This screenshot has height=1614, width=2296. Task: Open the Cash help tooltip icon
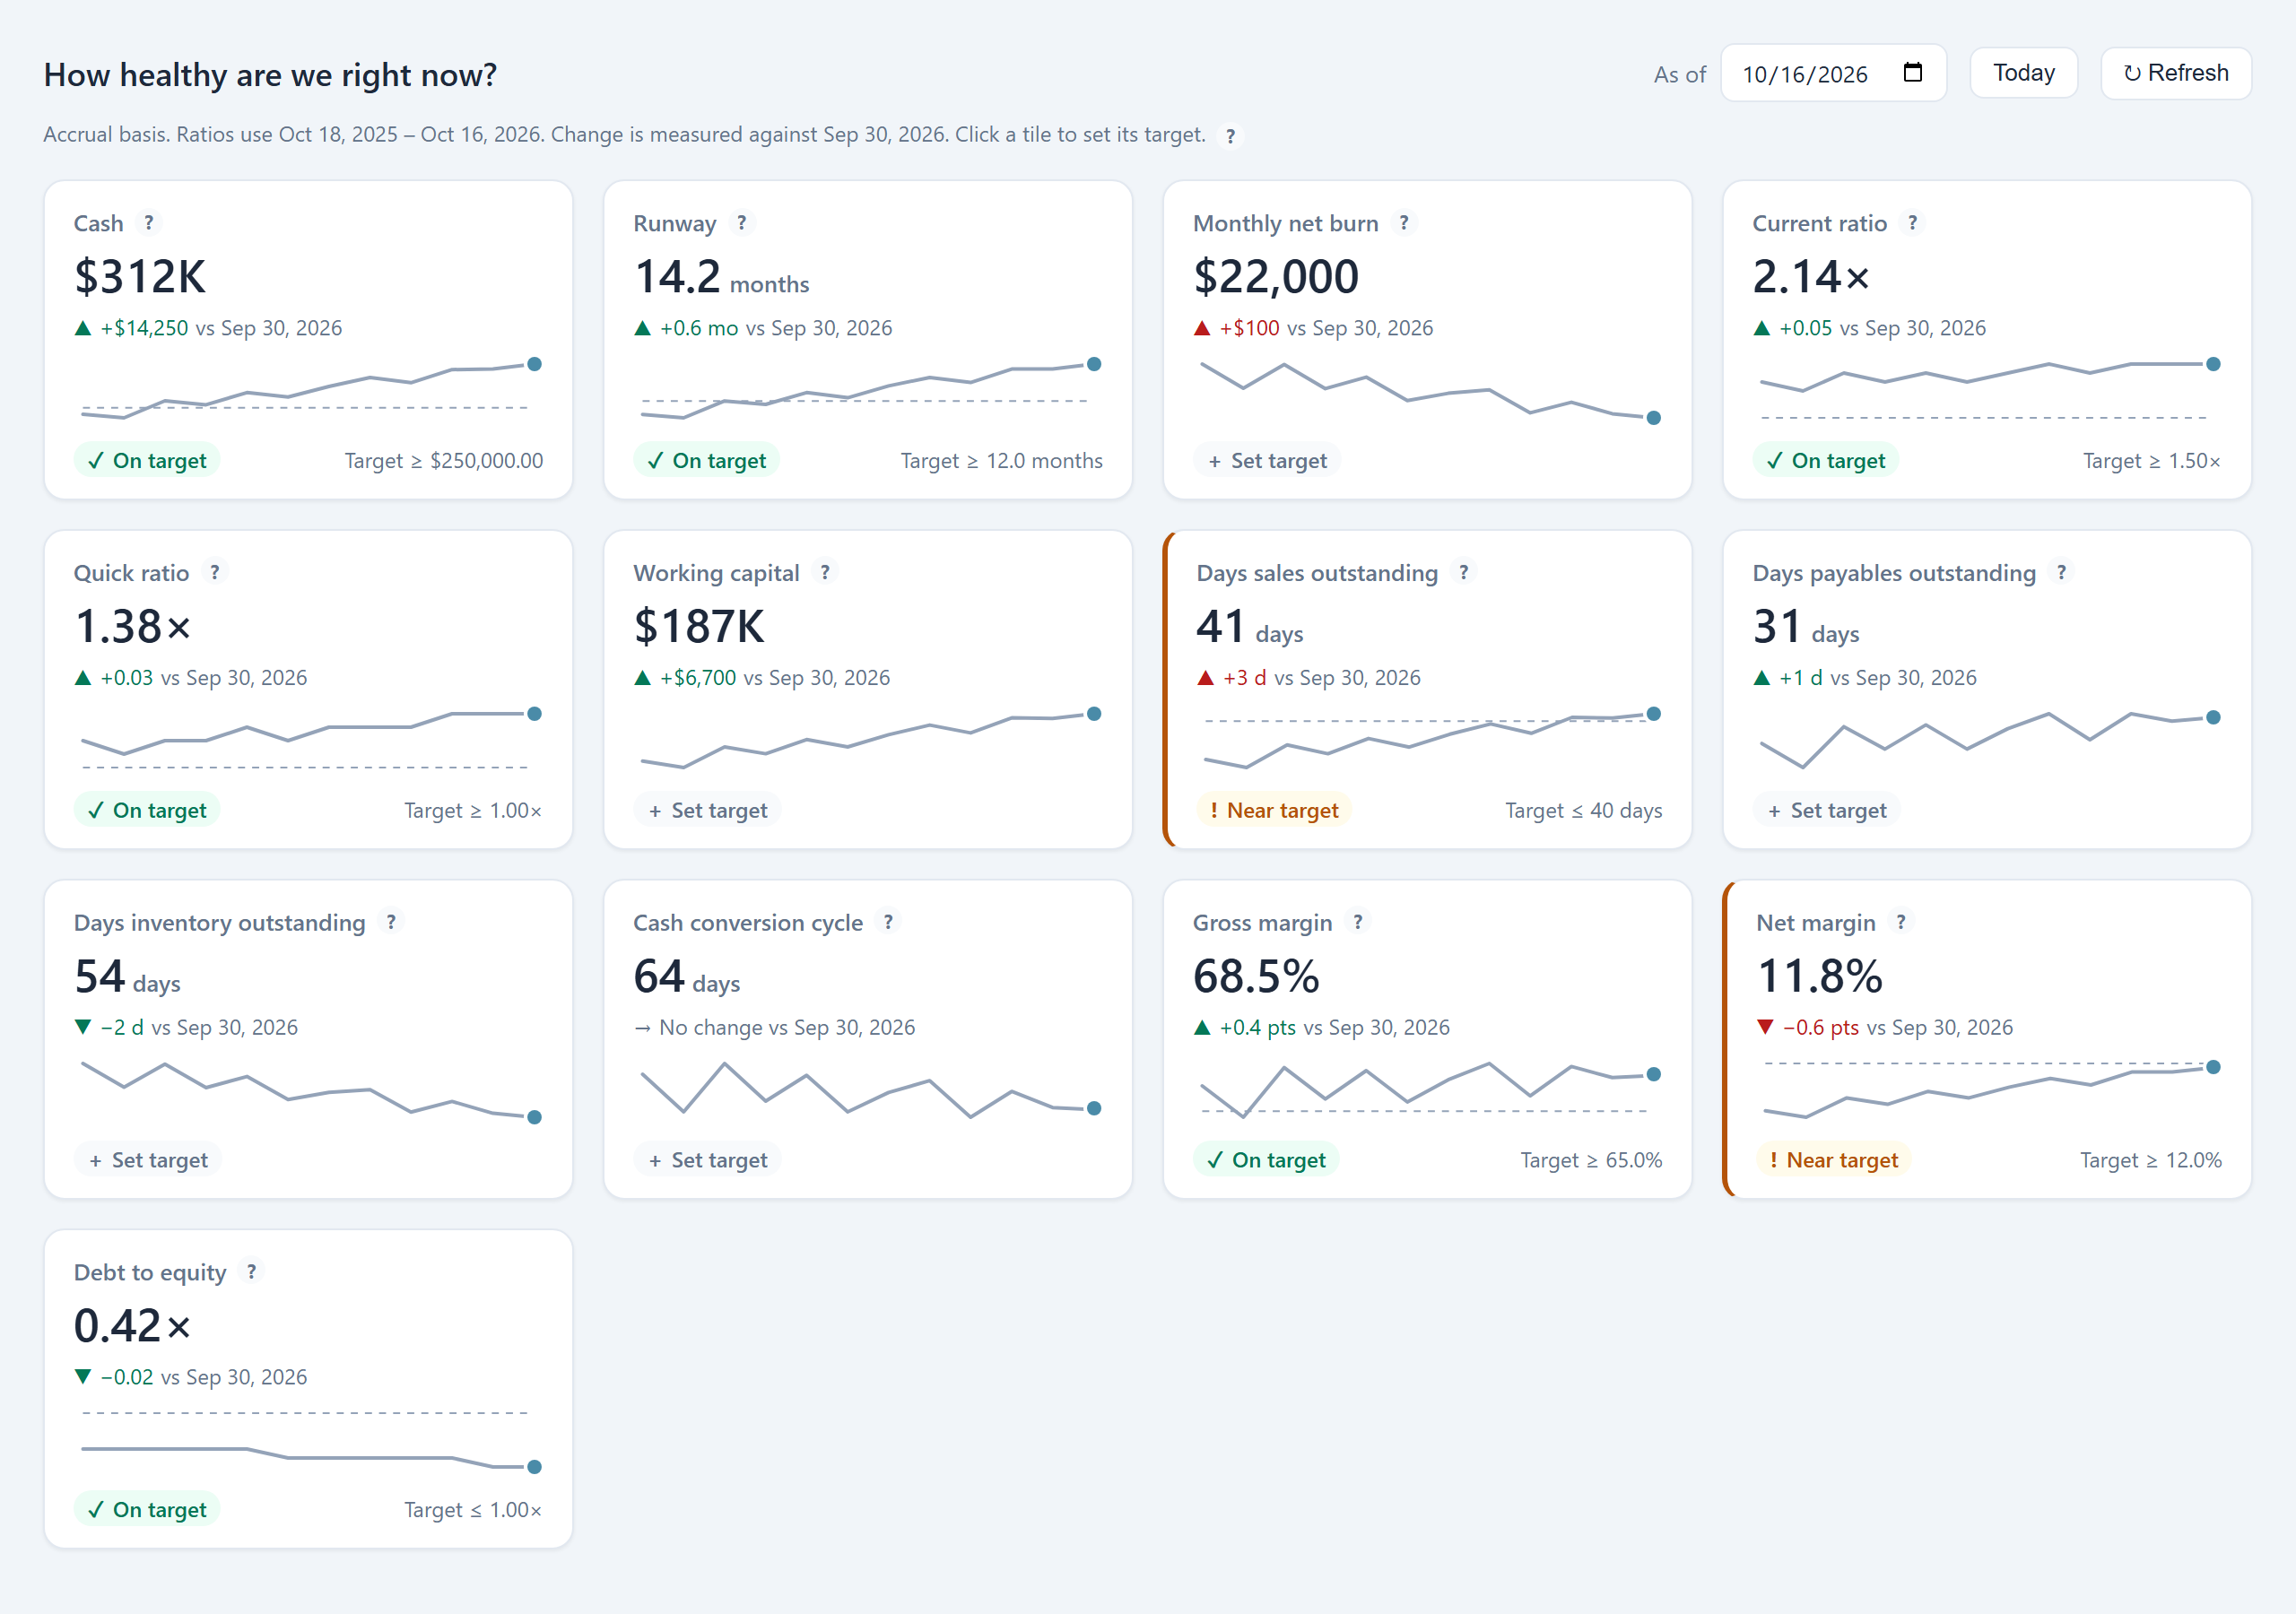coord(149,223)
